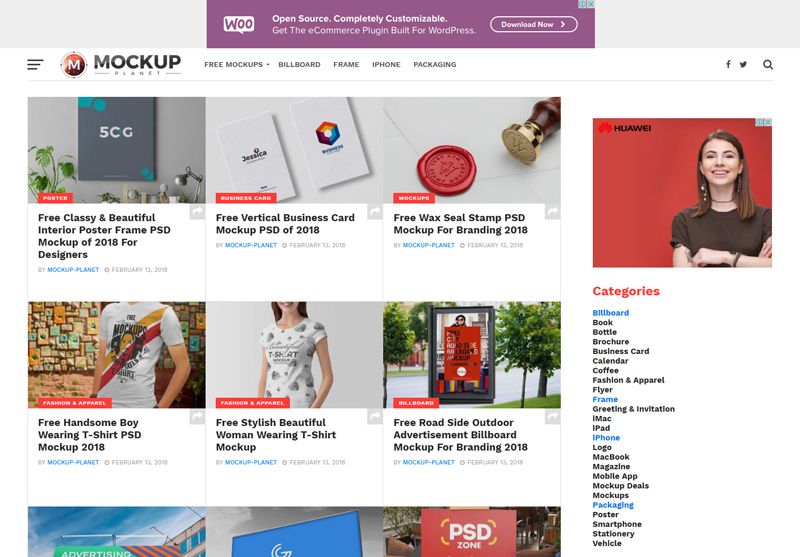Close the WooCommerce banner ad

coord(591,4)
